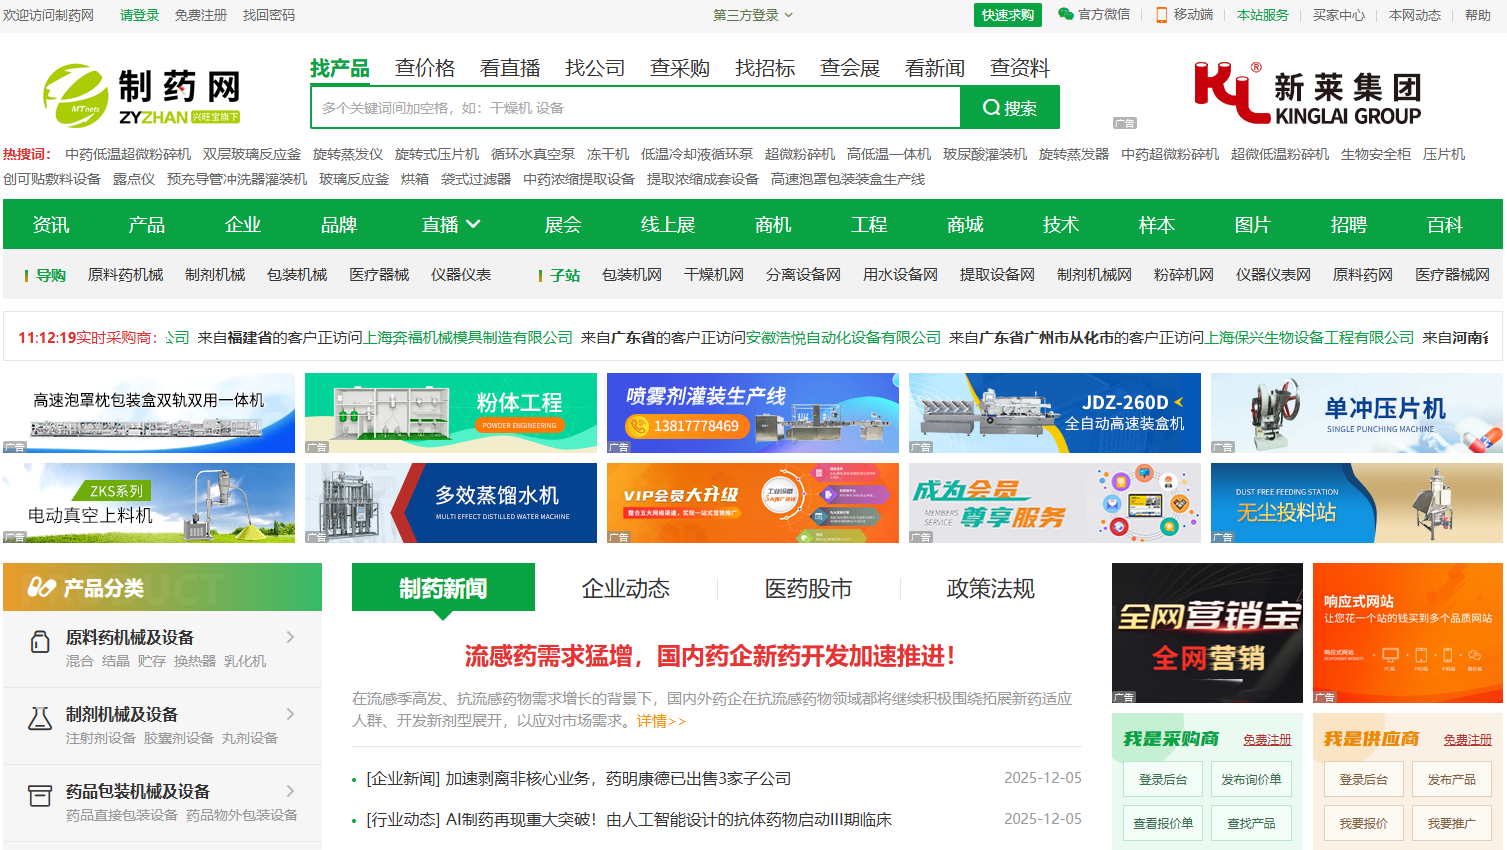1507x850 pixels.
Task: Expand the 药品包装机械及设备 category arrow
Action: click(290, 791)
